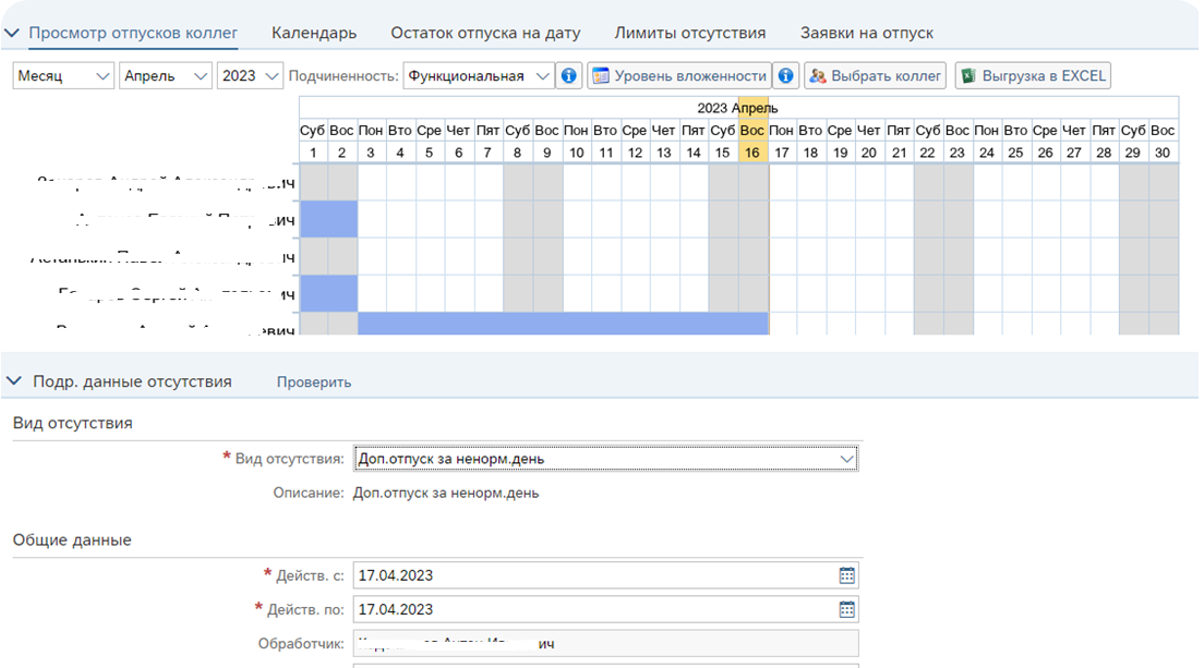
Task: Open the Вид отсутствия dropdown list
Action: pos(605,459)
